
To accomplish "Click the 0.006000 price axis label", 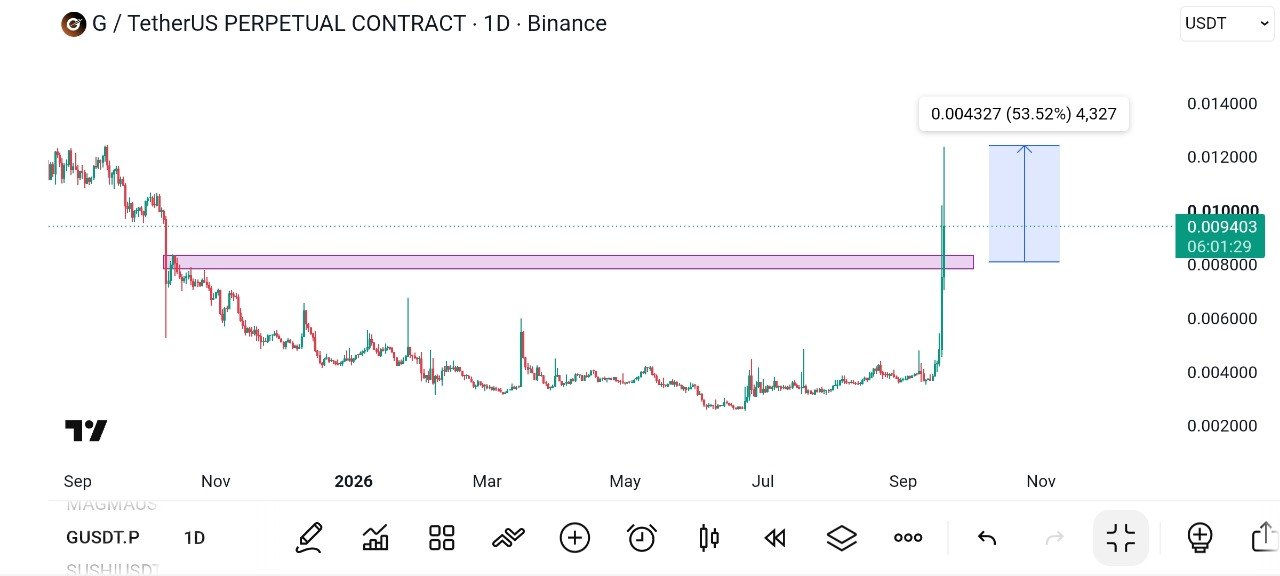I will [1221, 319].
